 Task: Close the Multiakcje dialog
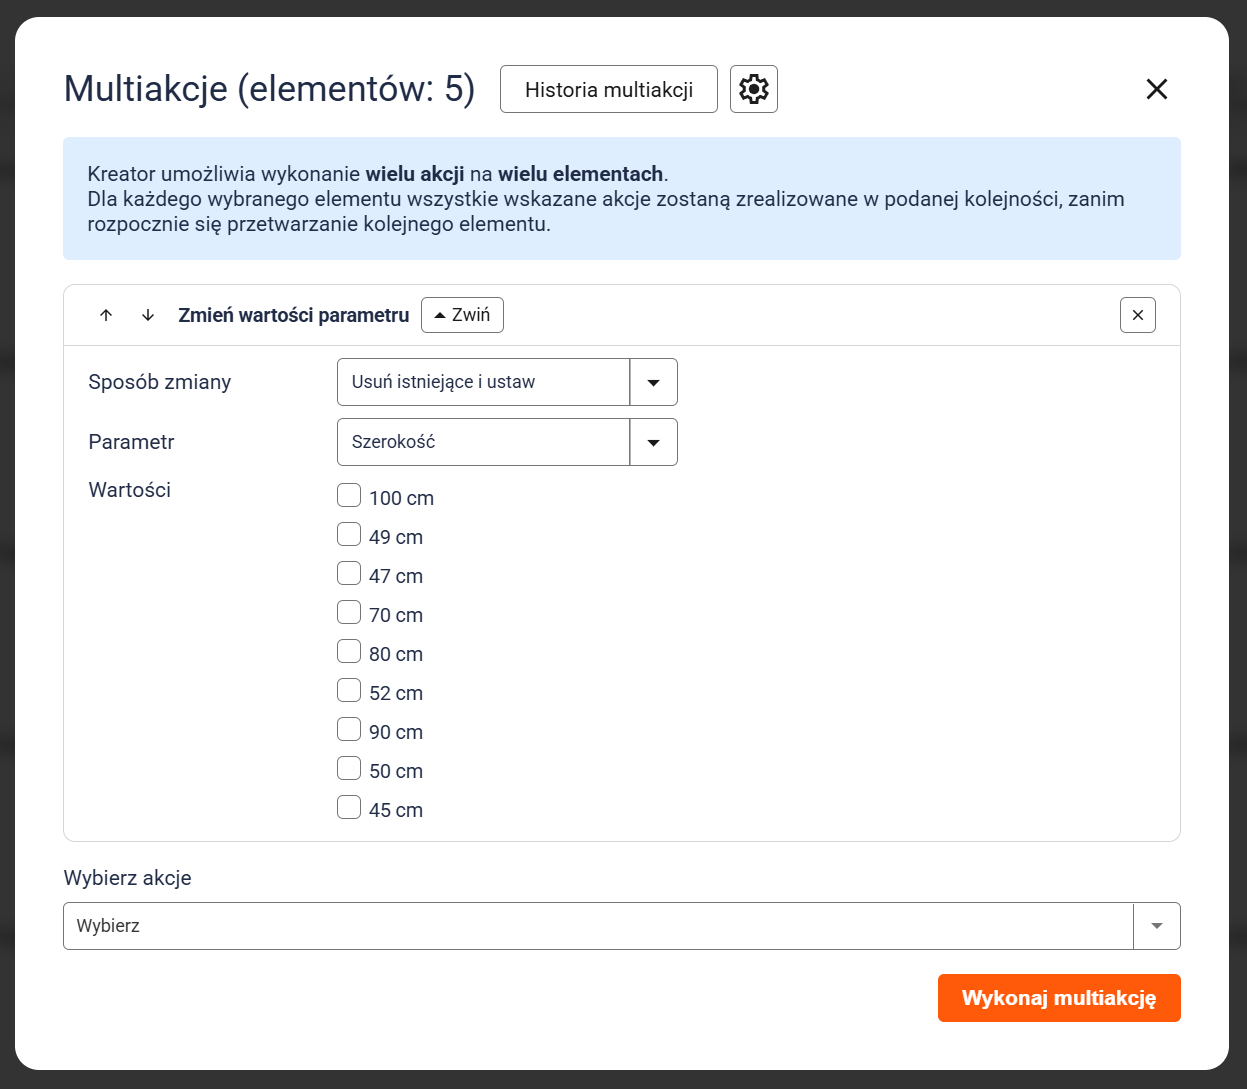click(x=1156, y=89)
